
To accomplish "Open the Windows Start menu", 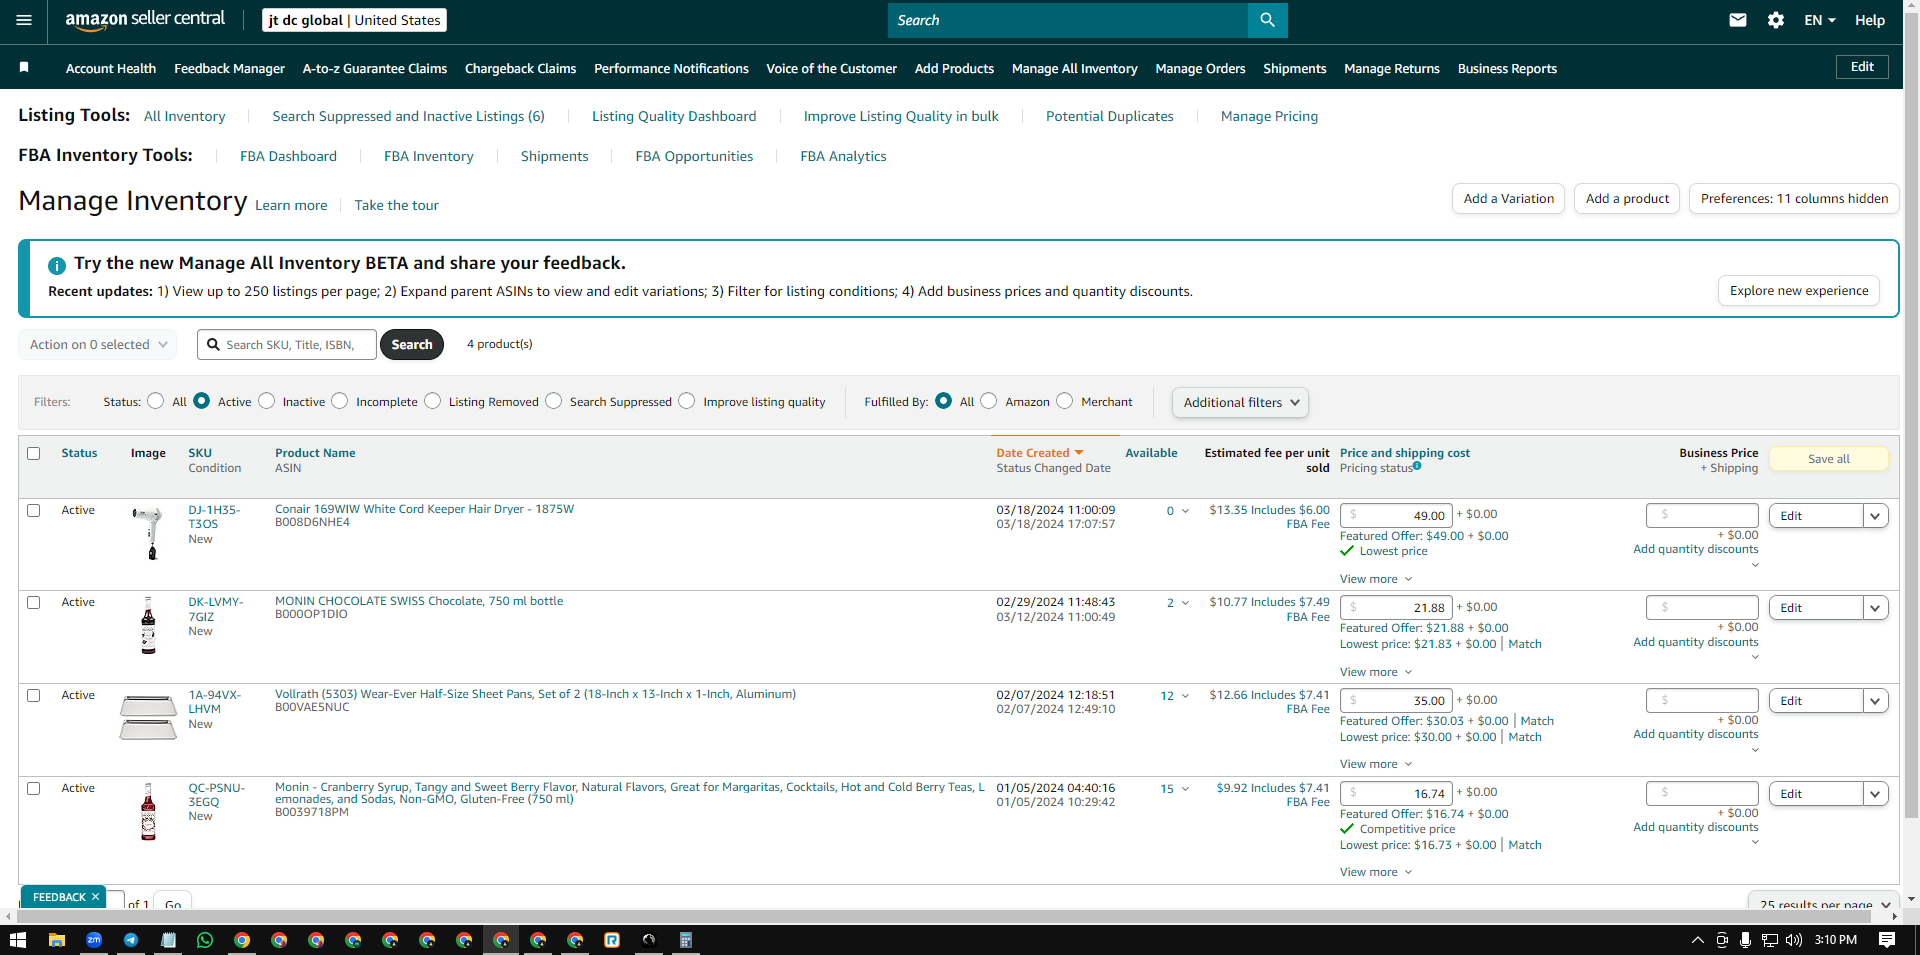I will tap(17, 940).
